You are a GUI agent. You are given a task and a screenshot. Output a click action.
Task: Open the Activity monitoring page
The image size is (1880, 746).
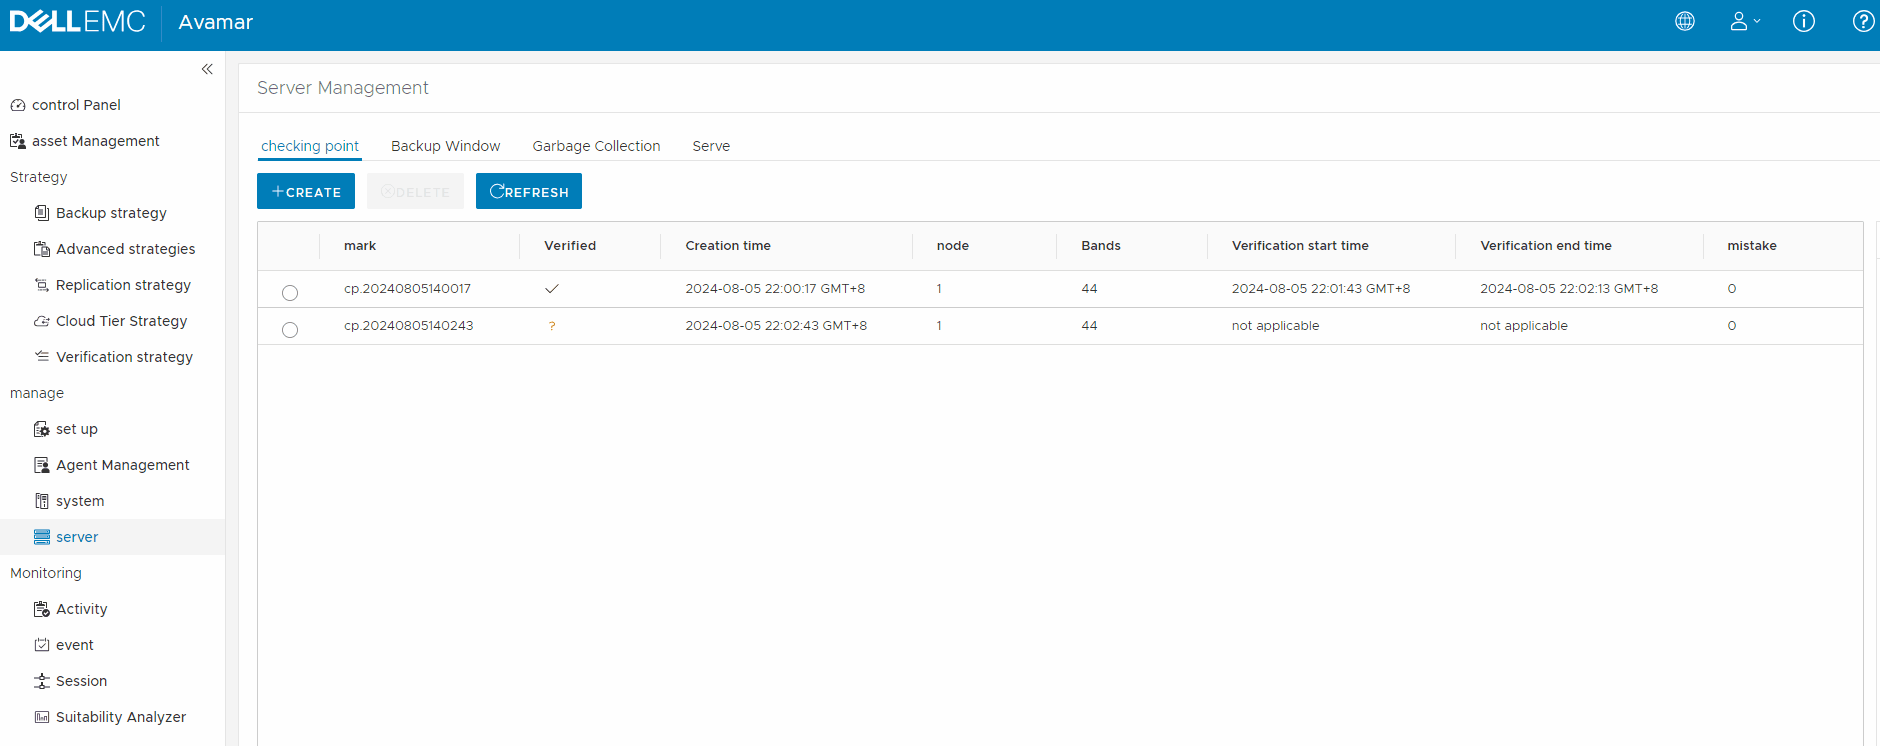click(81, 609)
